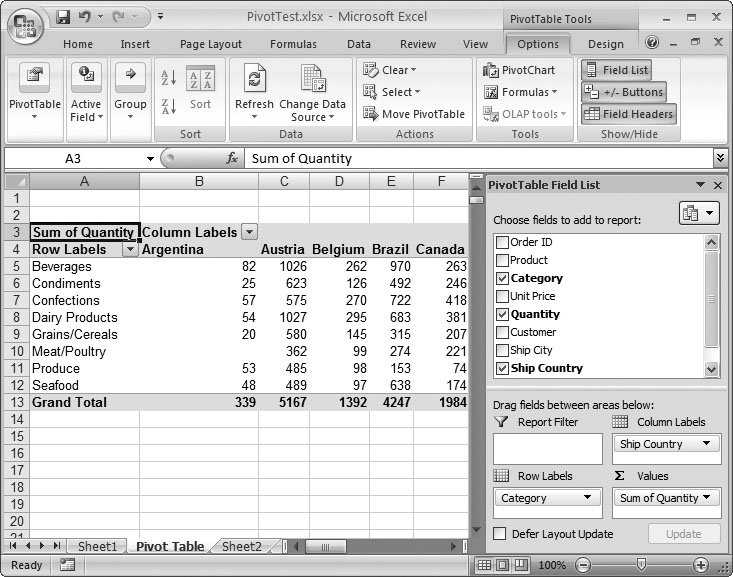Click the Save icon in Quick Access toolbar
The width and height of the screenshot is (733, 577).
click(x=63, y=17)
